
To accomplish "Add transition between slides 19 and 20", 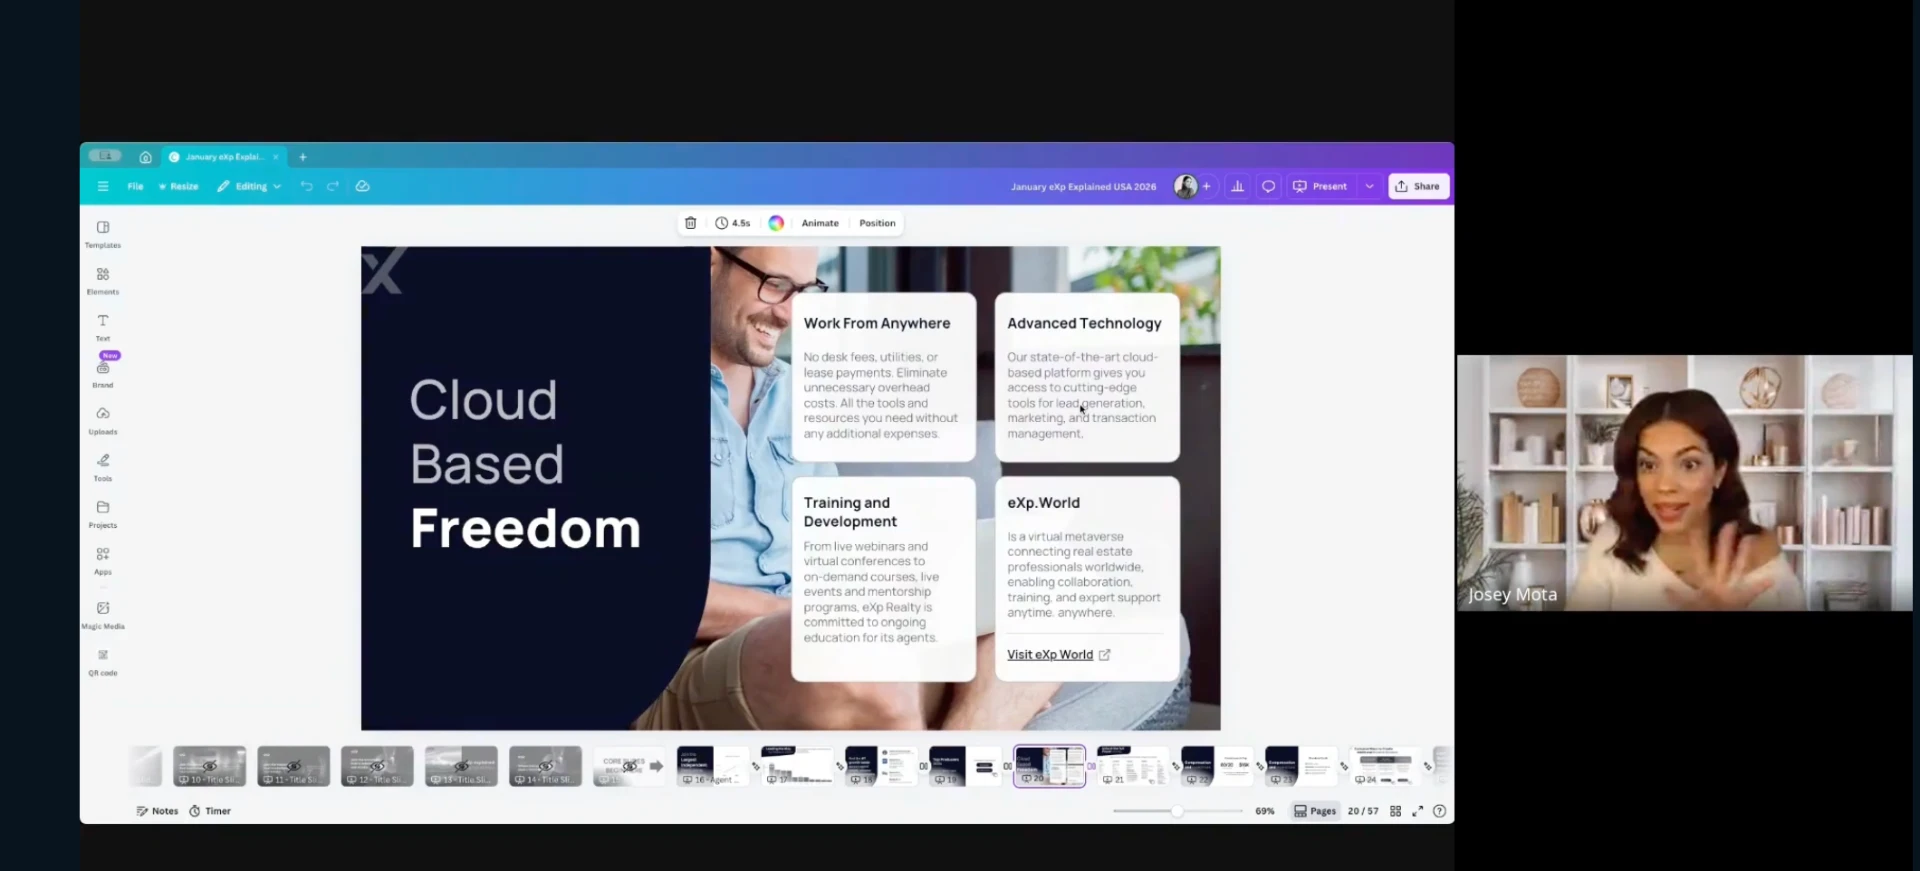I will [x=1007, y=766].
